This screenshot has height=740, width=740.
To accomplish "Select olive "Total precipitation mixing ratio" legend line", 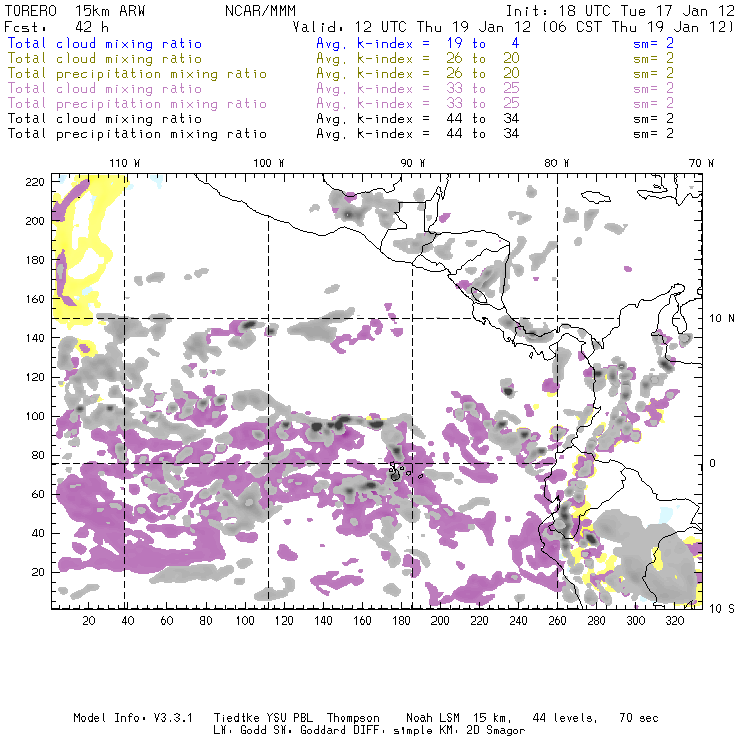I will tap(137, 74).
